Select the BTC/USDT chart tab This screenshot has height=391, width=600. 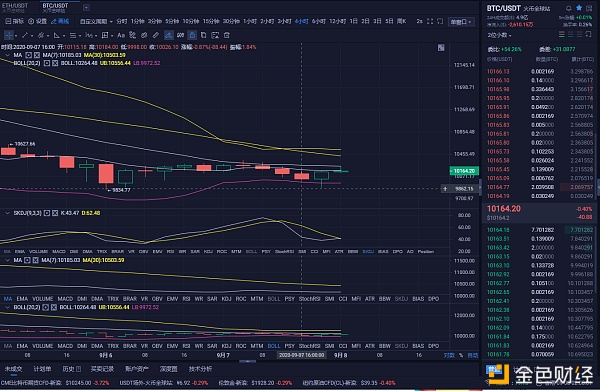55,8
